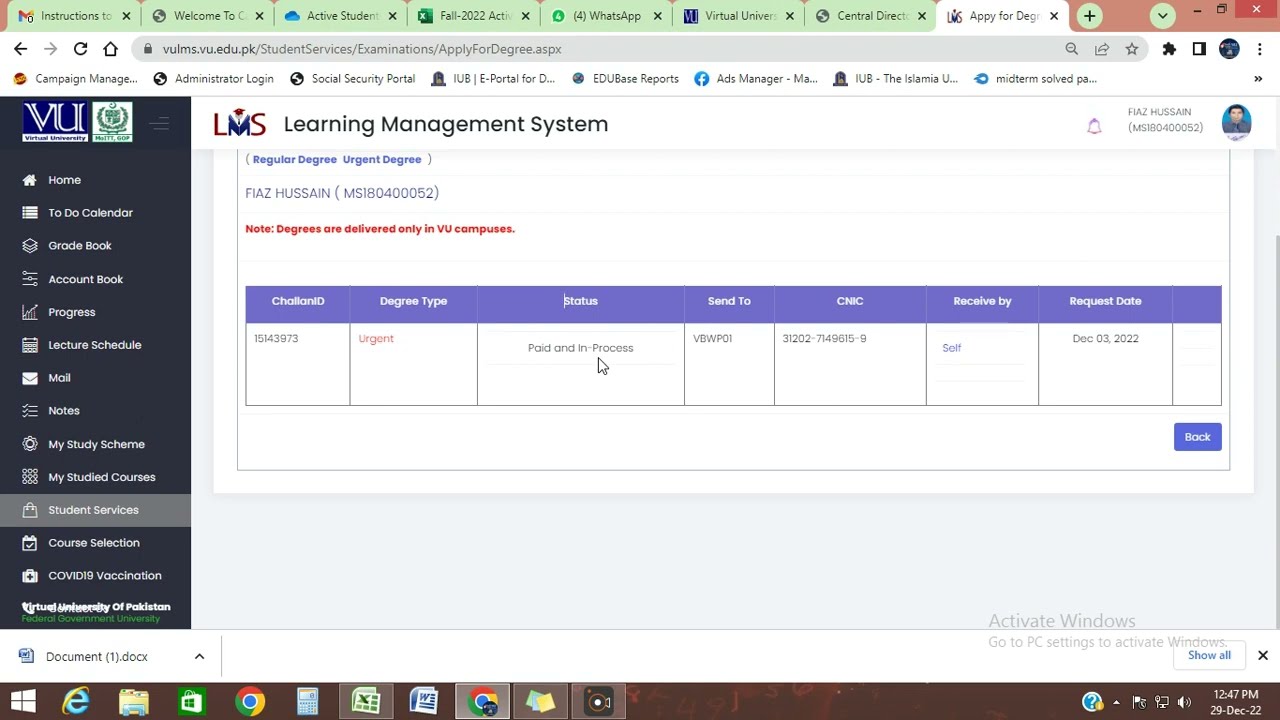Bookmark this page with star icon
Image resolution: width=1280 pixels, height=720 pixels.
click(x=1132, y=49)
